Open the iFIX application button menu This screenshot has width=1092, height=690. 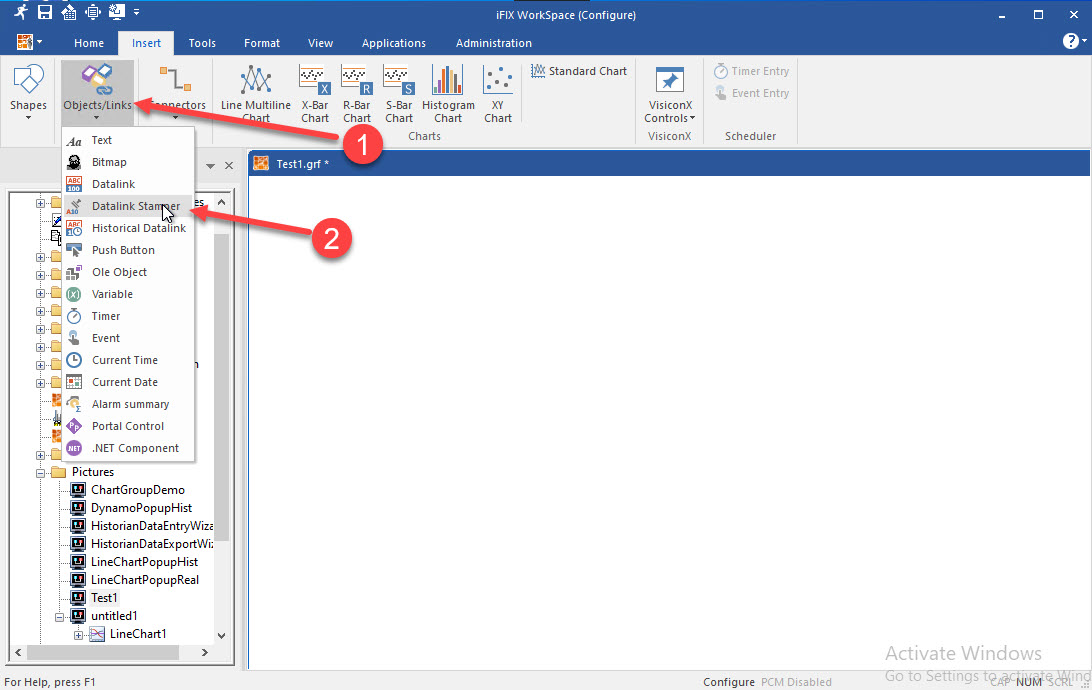click(x=29, y=42)
